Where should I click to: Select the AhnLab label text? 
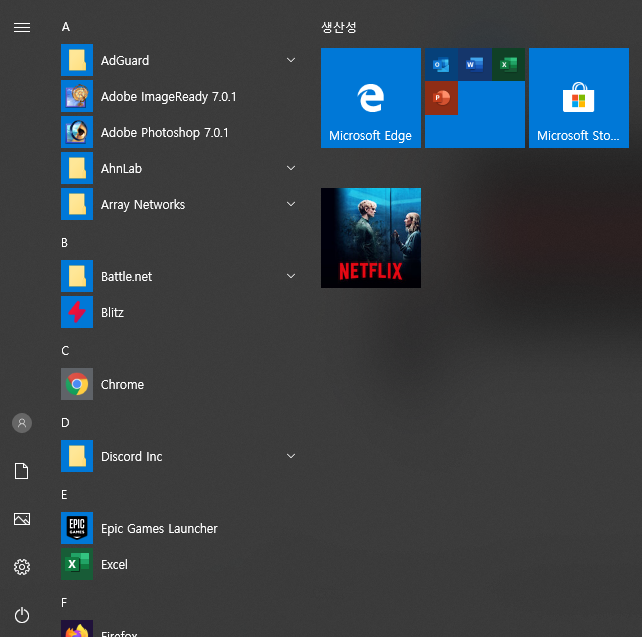point(122,169)
